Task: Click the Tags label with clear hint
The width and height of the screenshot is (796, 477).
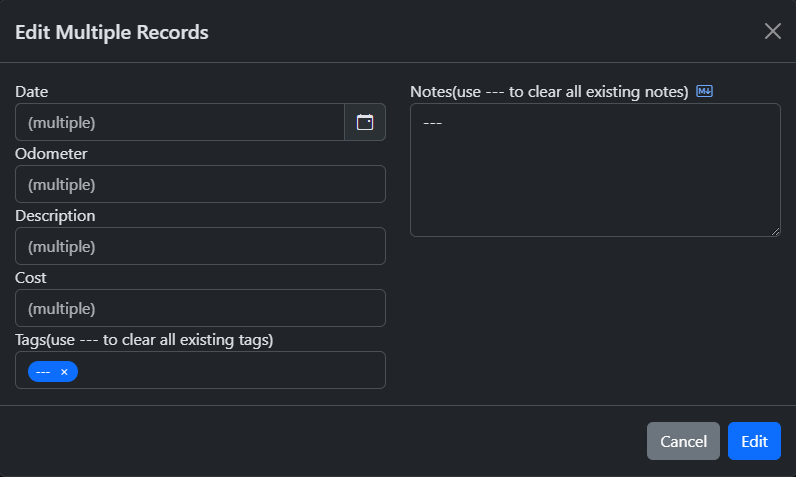Action: [x=144, y=340]
